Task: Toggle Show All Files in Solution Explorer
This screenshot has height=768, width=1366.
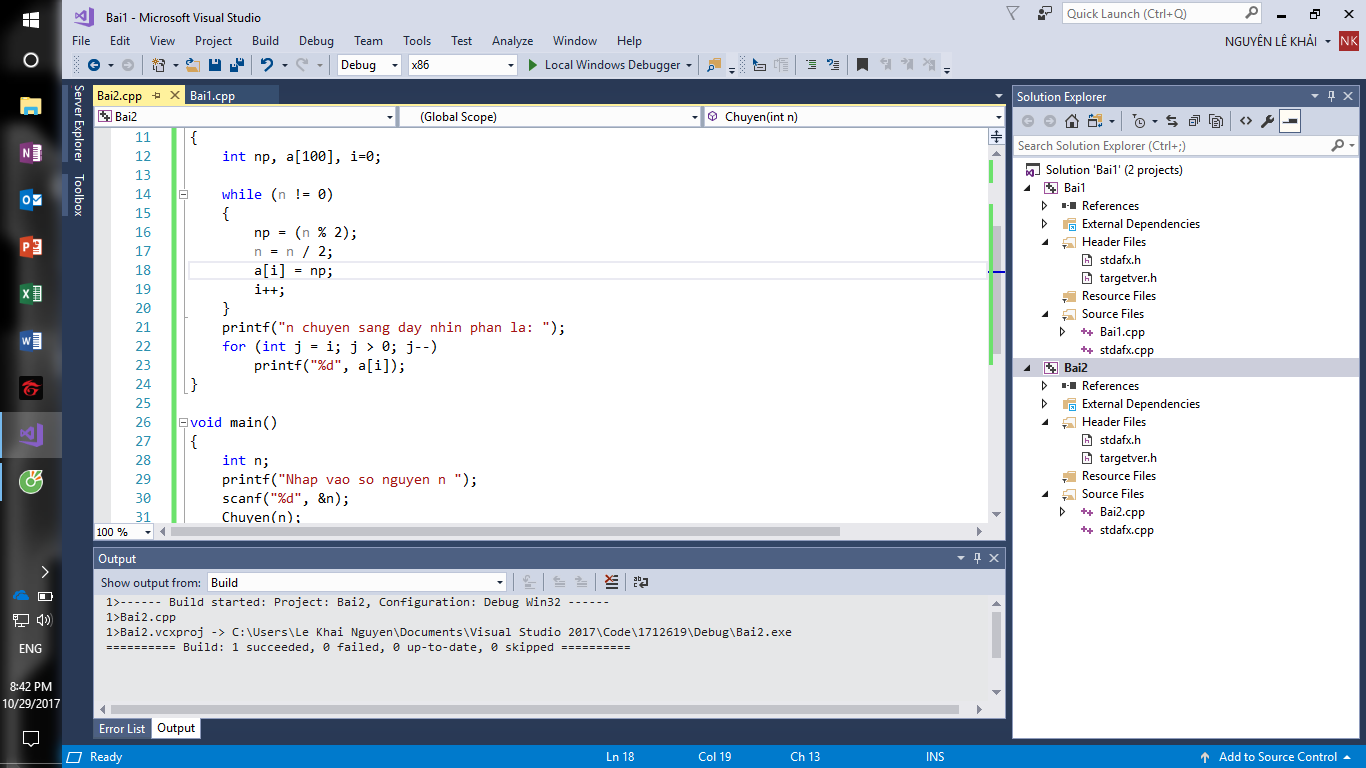Action: (1216, 121)
